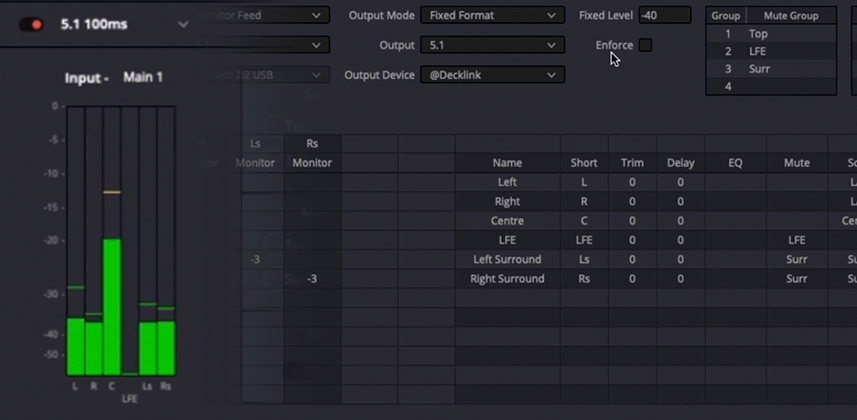Screen dimensions: 857x420
Task: Open the Output 5.1 dropdown
Action: [x=492, y=45]
